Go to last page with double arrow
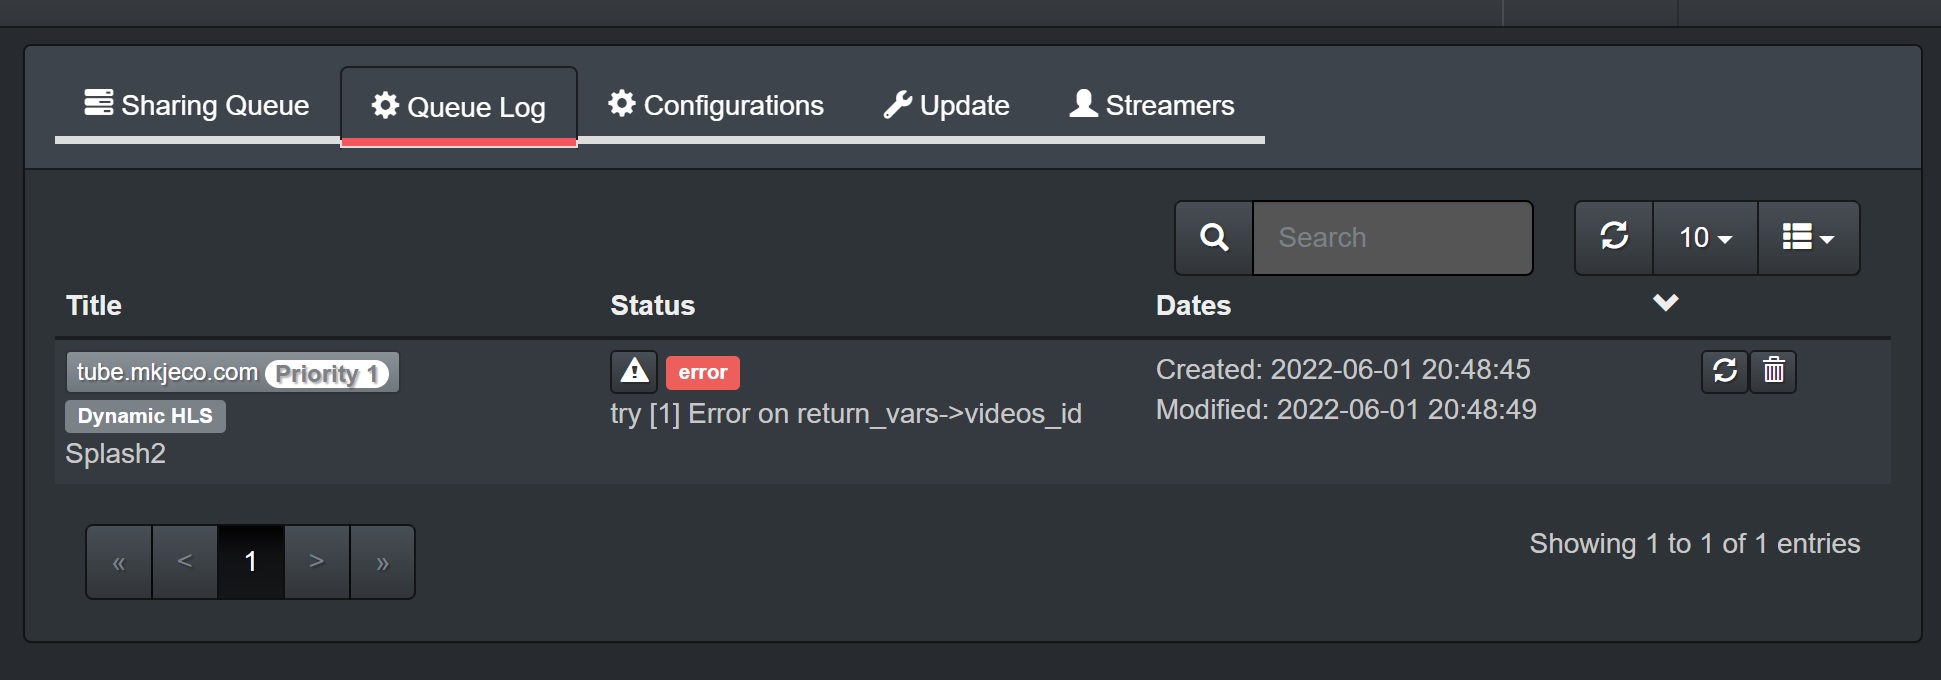 coord(382,561)
